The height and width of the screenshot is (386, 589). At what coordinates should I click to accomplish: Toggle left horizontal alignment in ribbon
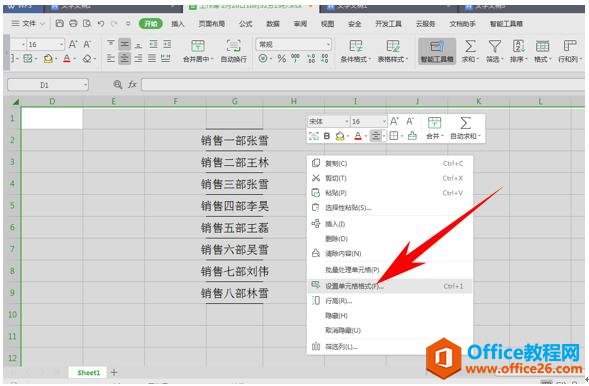click(x=111, y=58)
